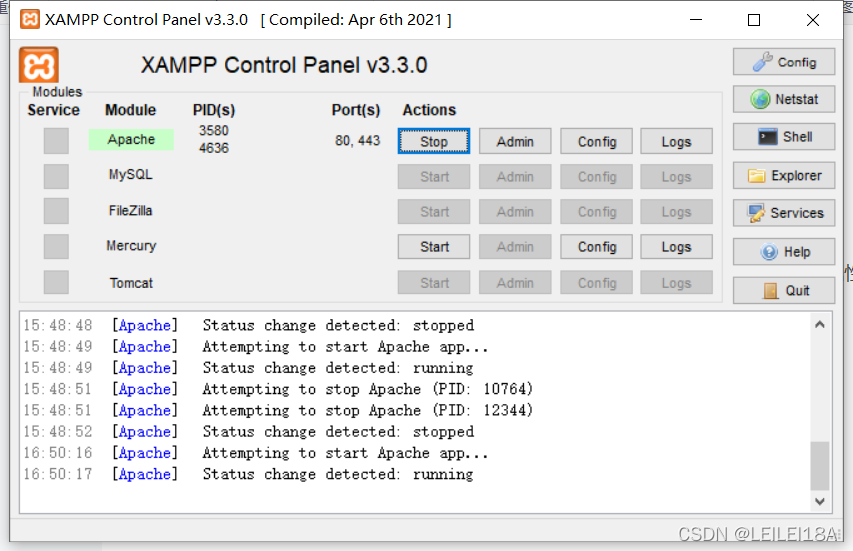
Task: Open Mercury Admin button
Action: 515,246
